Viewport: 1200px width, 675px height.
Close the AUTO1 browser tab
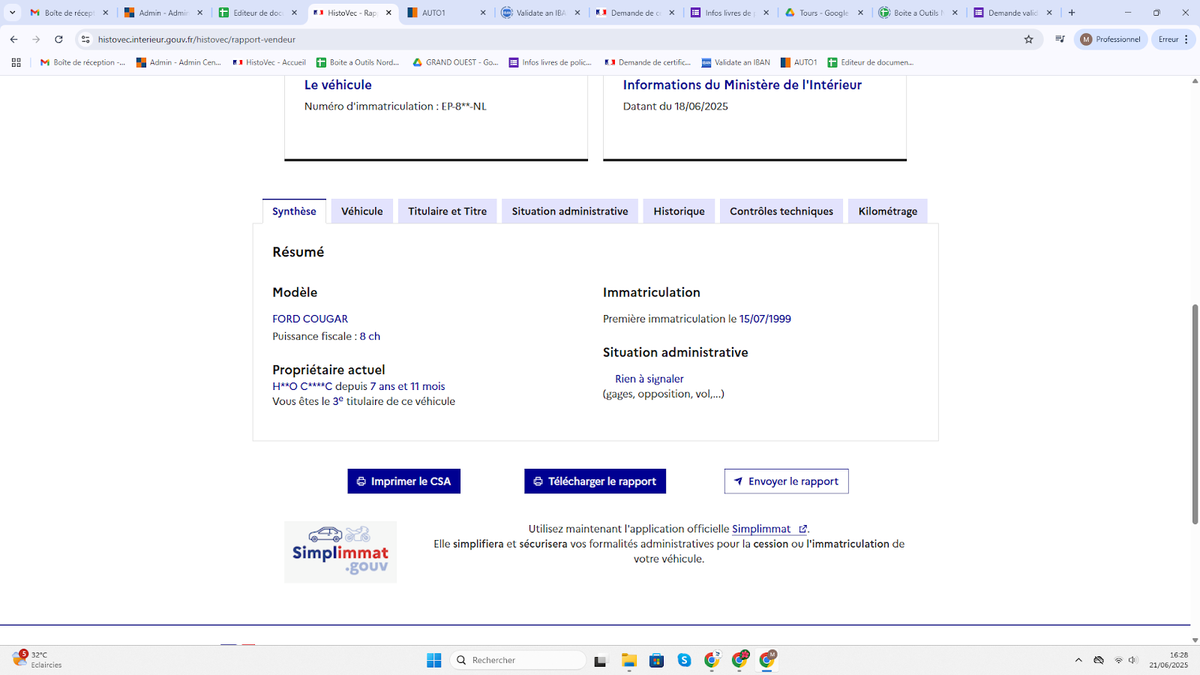(x=483, y=13)
